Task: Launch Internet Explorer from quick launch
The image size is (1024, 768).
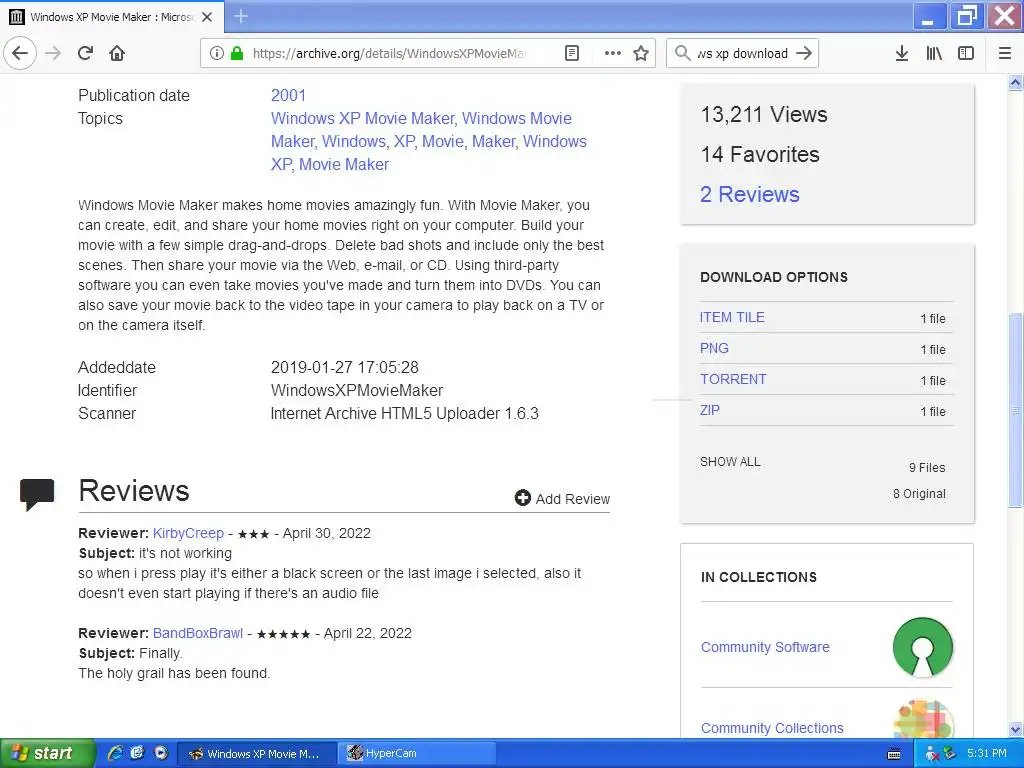Action: (115, 753)
